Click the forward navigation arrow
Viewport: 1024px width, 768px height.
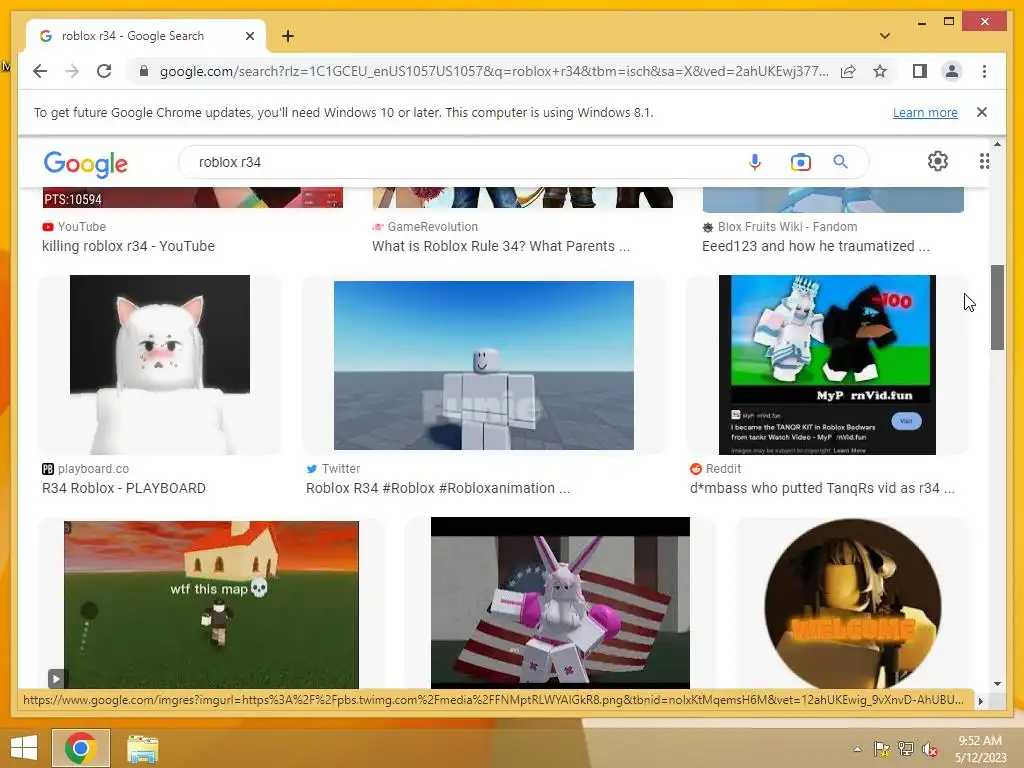coord(72,71)
